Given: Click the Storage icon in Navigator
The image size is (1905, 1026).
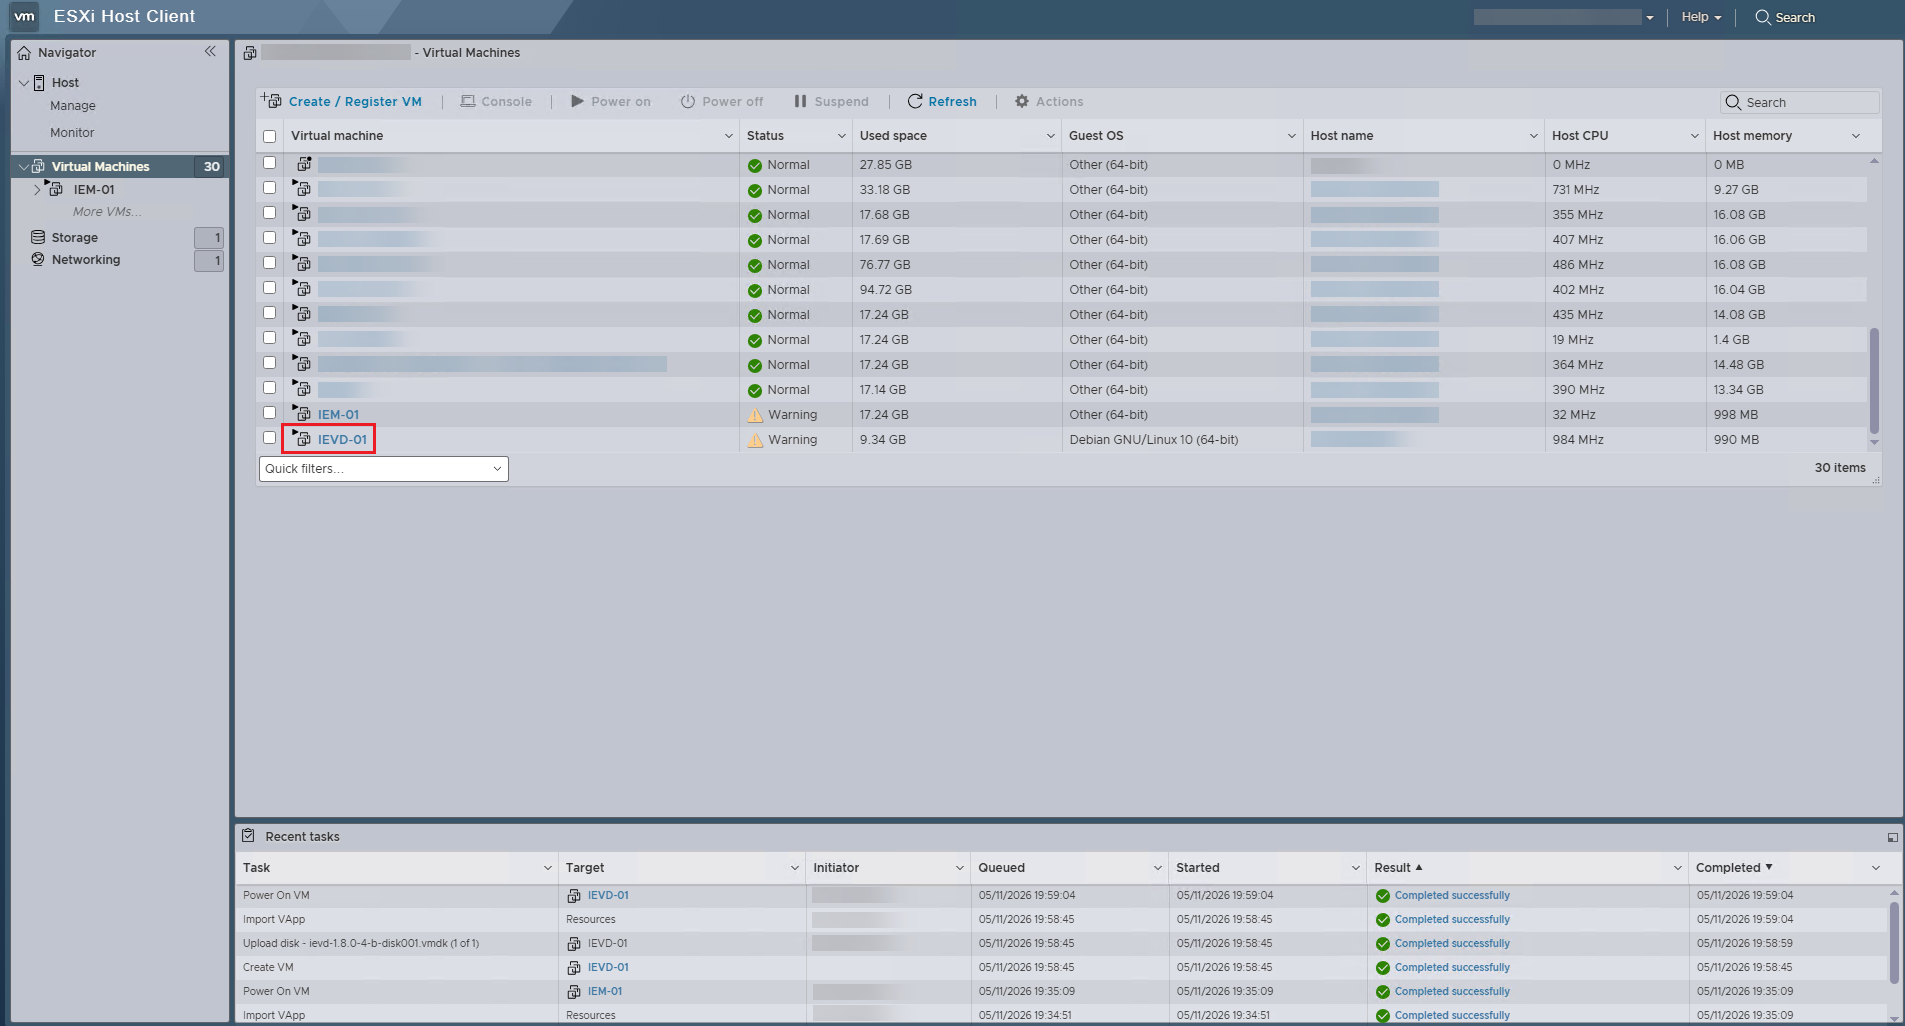Looking at the screenshot, I should [38, 237].
